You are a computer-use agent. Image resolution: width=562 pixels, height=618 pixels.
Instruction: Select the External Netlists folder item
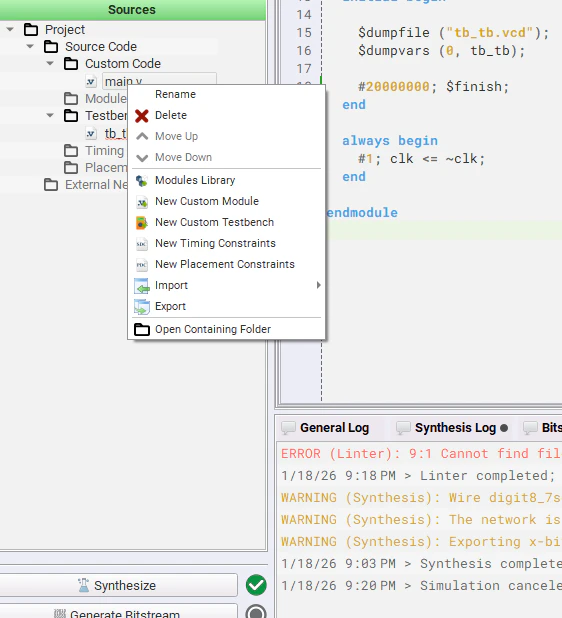86,185
